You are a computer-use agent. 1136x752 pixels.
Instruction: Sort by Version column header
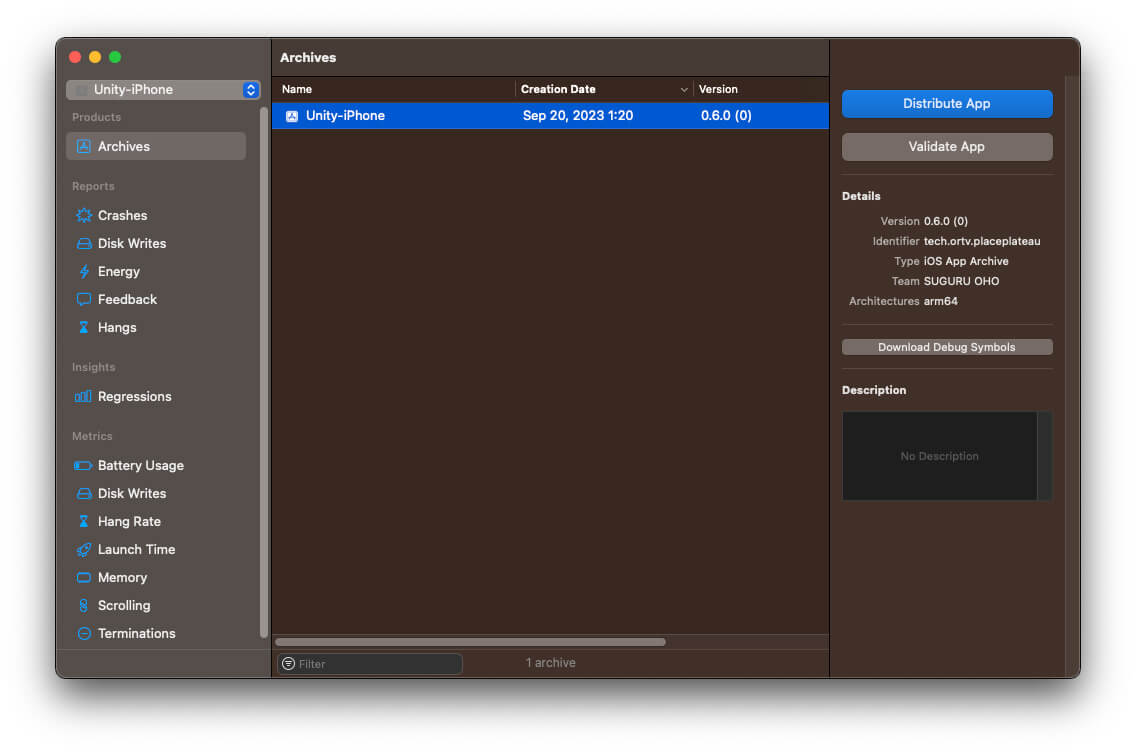pyautogui.click(x=761, y=89)
